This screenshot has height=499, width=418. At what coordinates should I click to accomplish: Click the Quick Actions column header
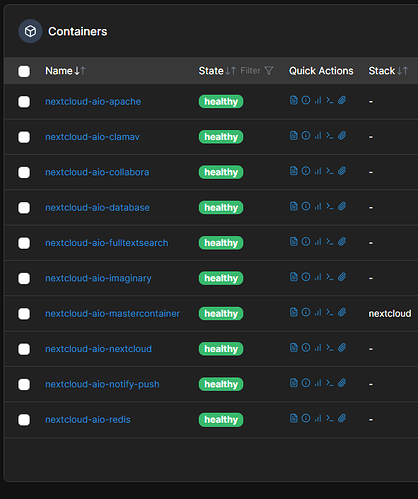click(321, 71)
